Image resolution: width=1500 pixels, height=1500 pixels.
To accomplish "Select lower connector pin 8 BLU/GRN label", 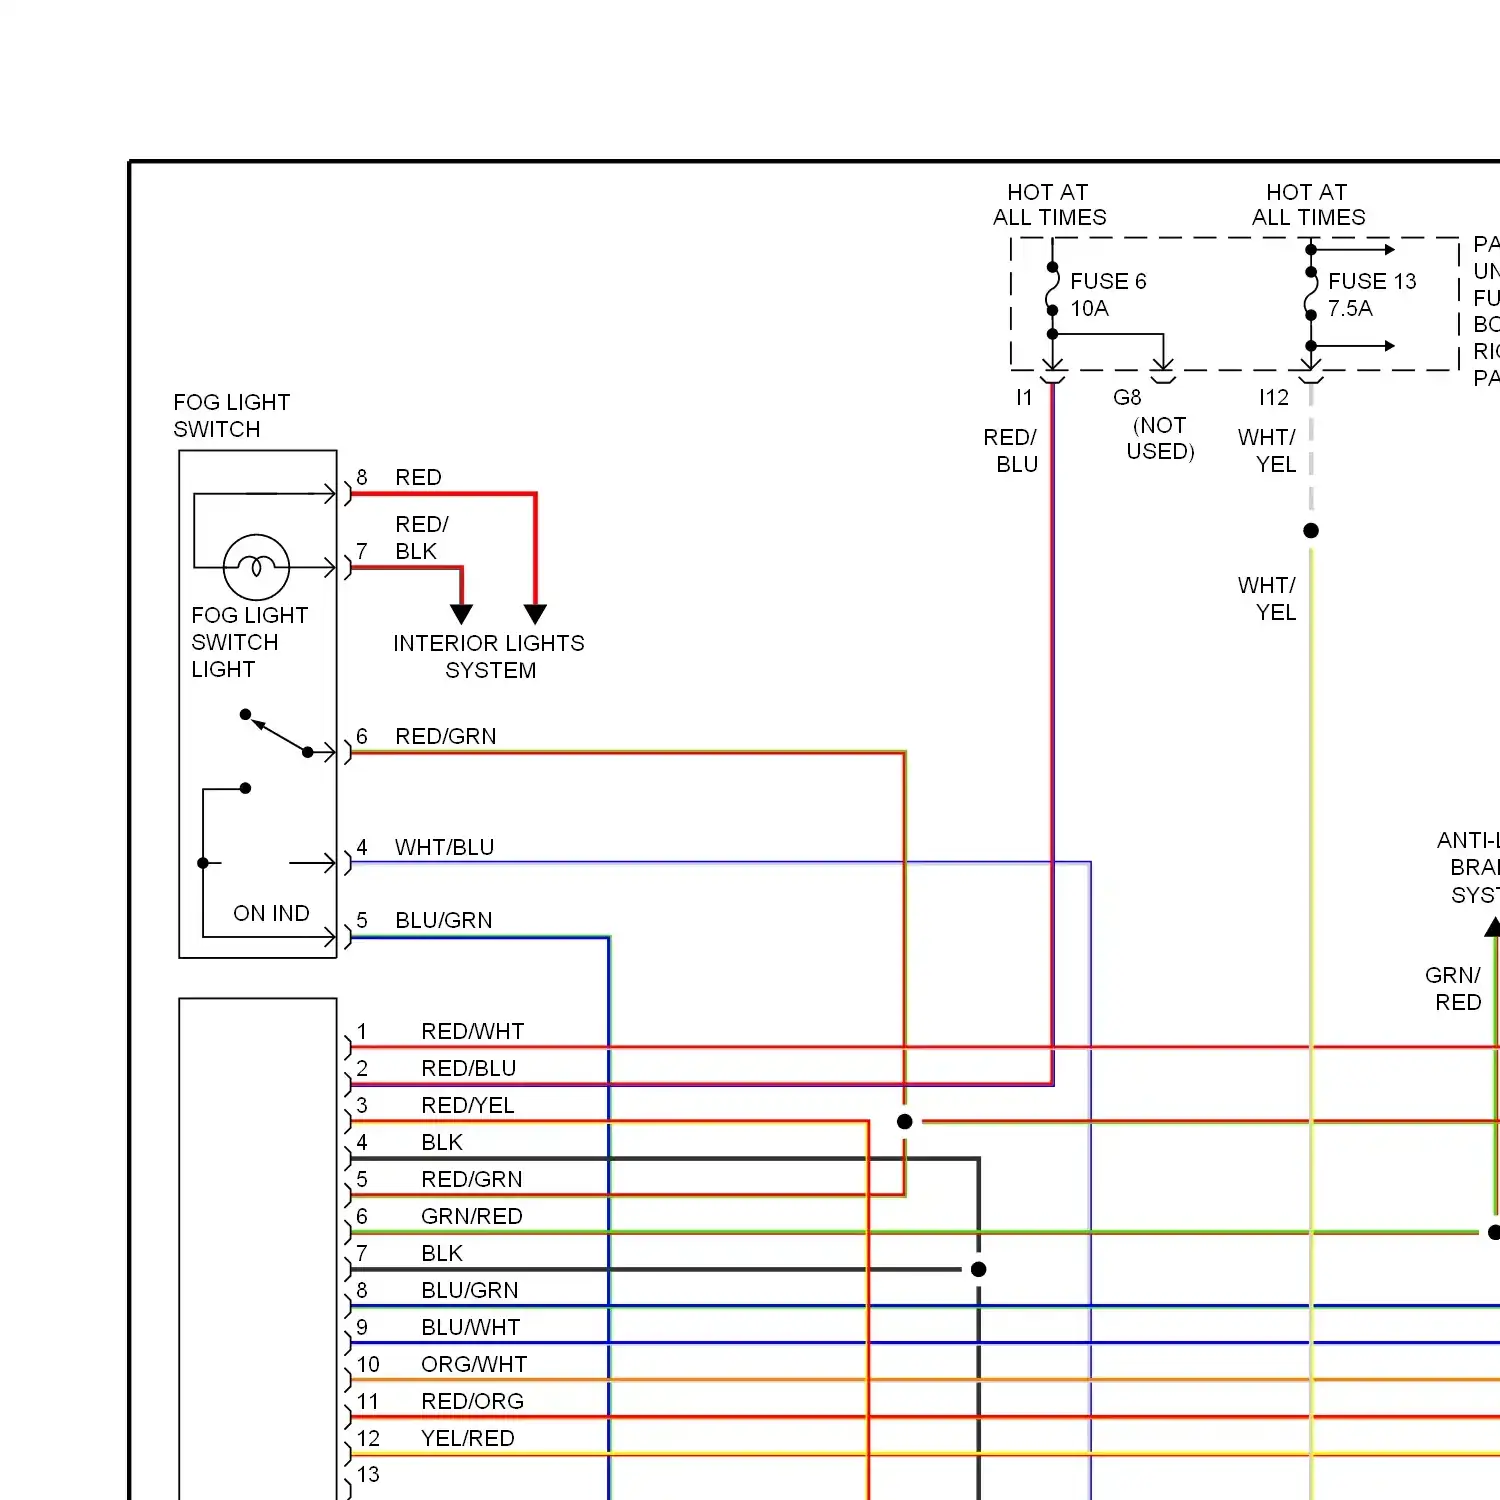I will tap(469, 1290).
